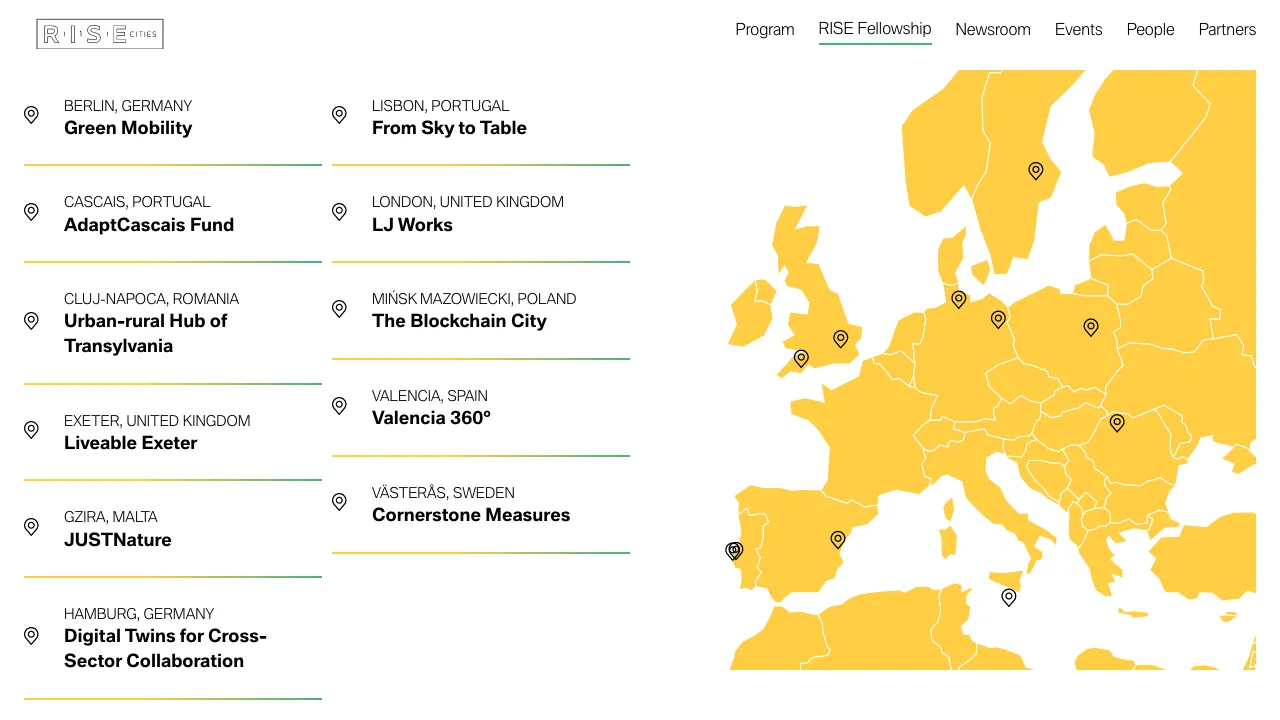Select the Berlin pin on the map

(x=998, y=319)
